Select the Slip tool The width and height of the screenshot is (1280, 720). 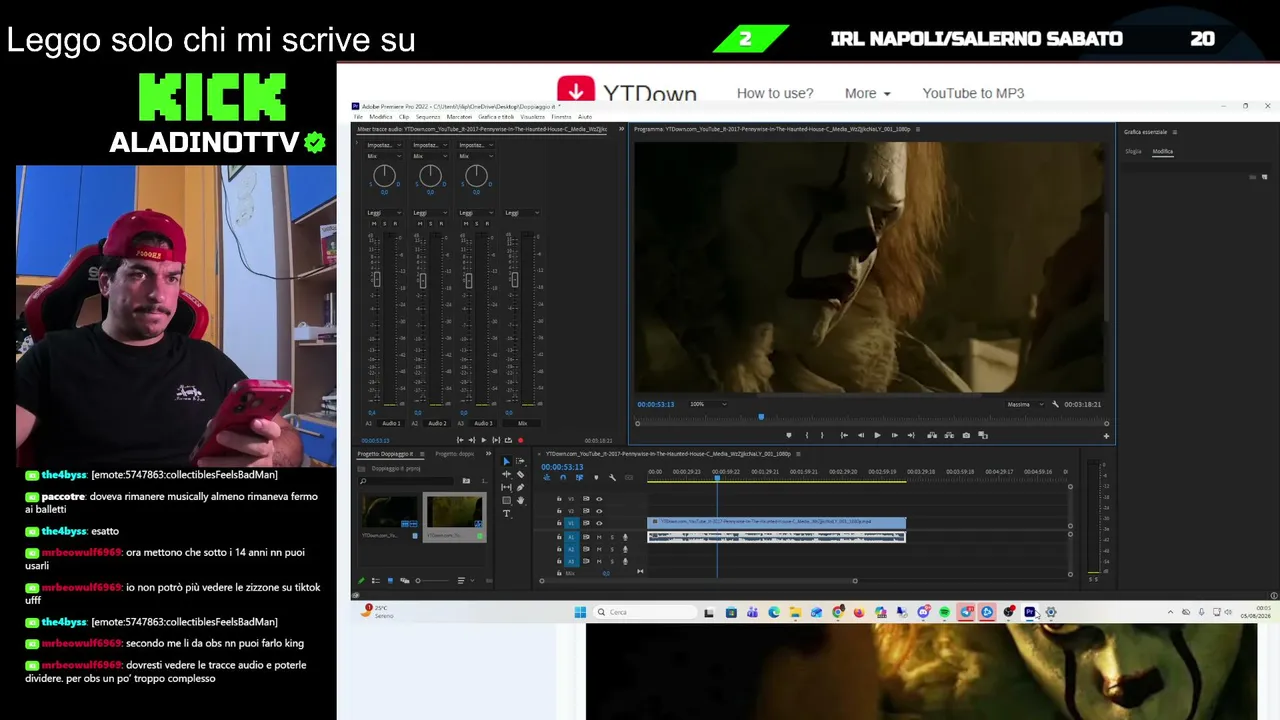pyautogui.click(x=506, y=487)
